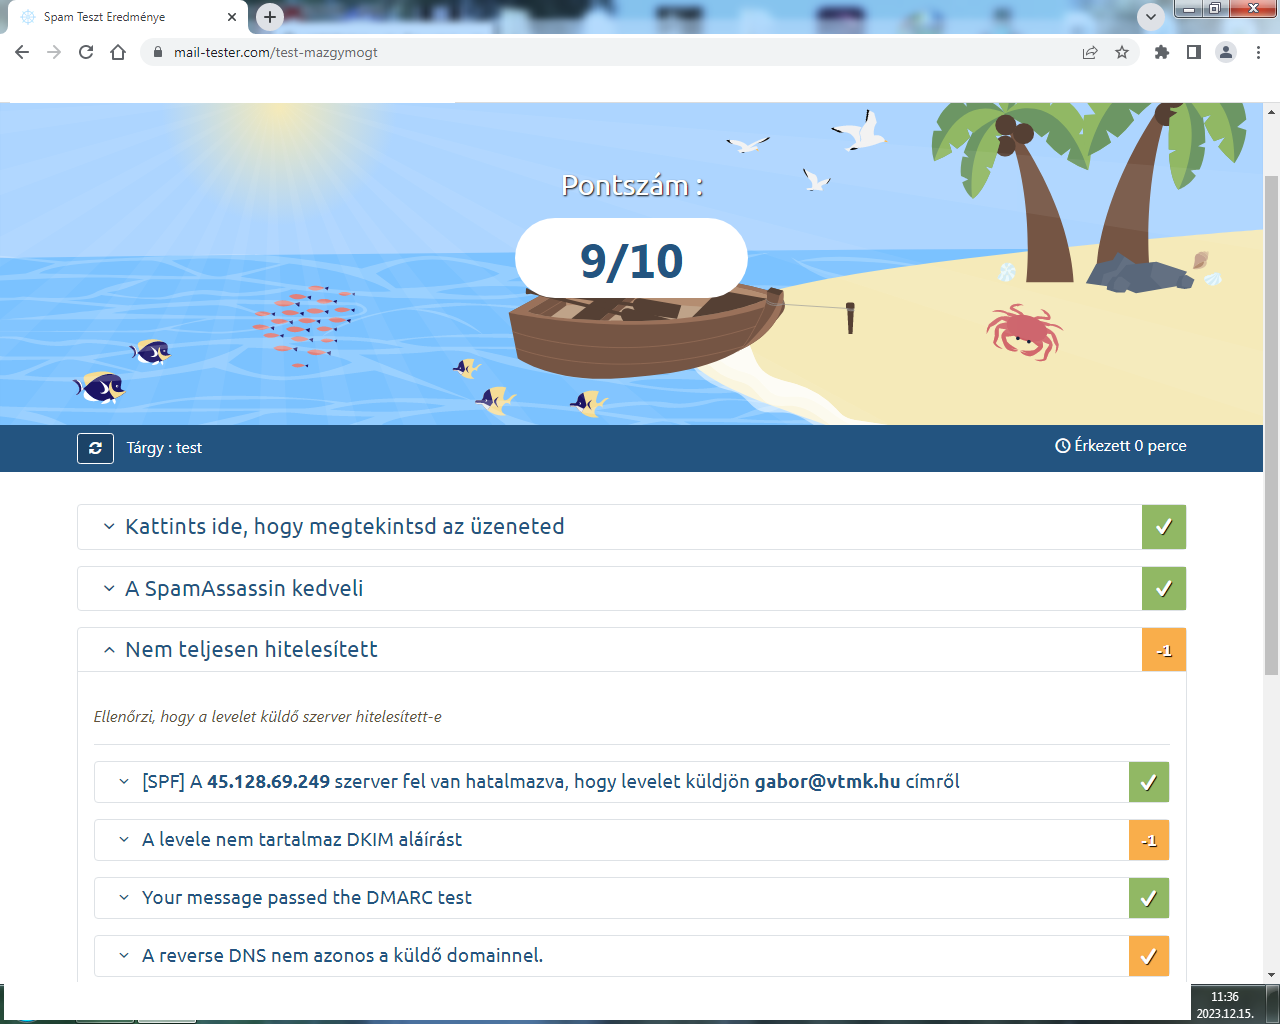The height and width of the screenshot is (1024, 1280).
Task: Click orange -1 badge on 'Nem teljesen hitelesített'
Action: click(1164, 650)
